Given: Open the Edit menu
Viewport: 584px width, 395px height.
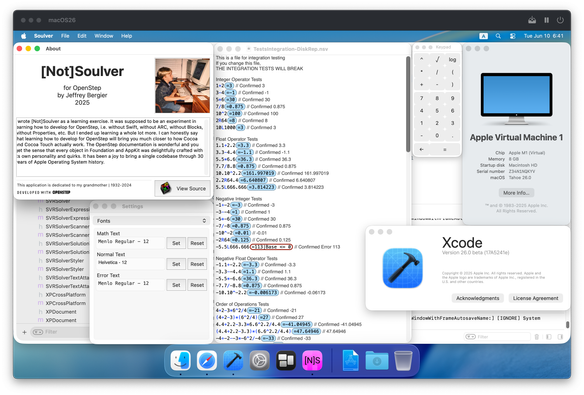Looking at the screenshot, I should (x=82, y=36).
